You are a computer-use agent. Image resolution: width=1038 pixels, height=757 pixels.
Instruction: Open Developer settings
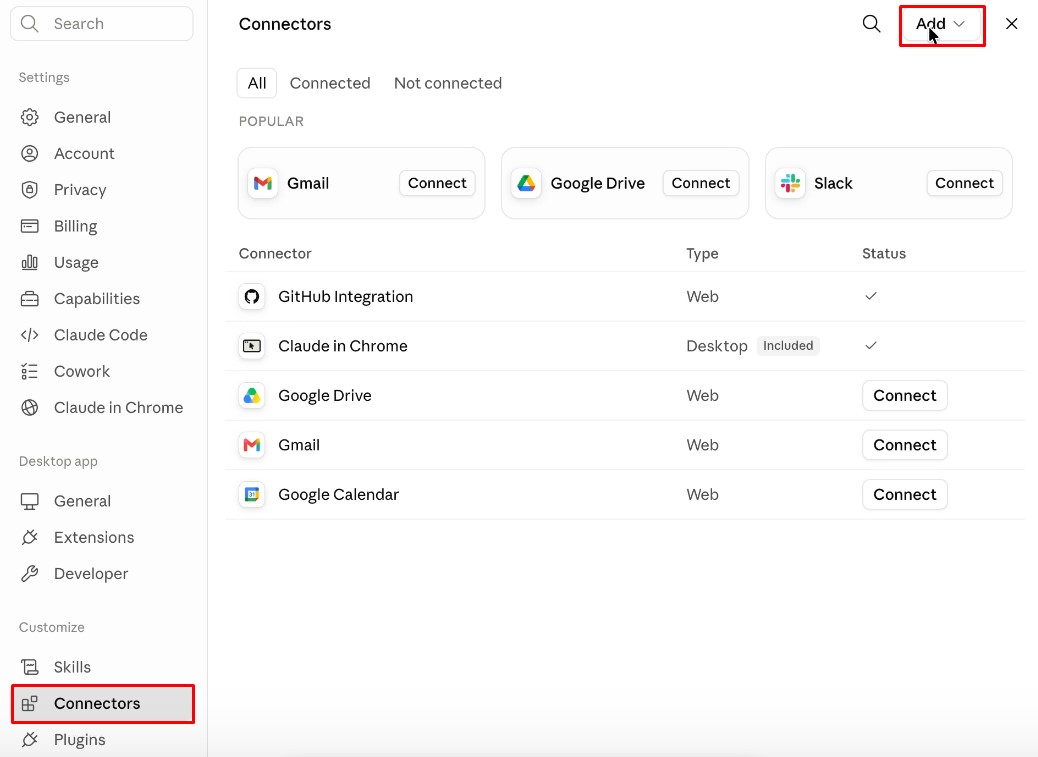(102, 574)
